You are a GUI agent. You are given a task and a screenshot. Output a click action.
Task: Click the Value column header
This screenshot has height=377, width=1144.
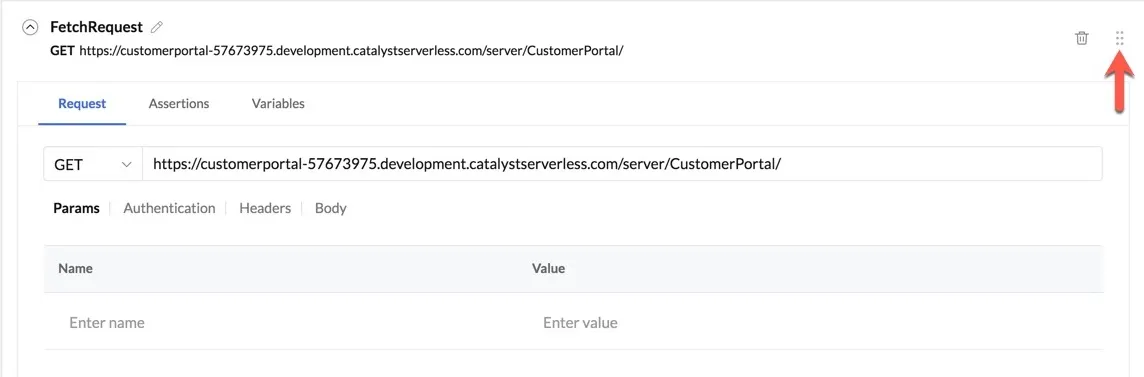[549, 268]
